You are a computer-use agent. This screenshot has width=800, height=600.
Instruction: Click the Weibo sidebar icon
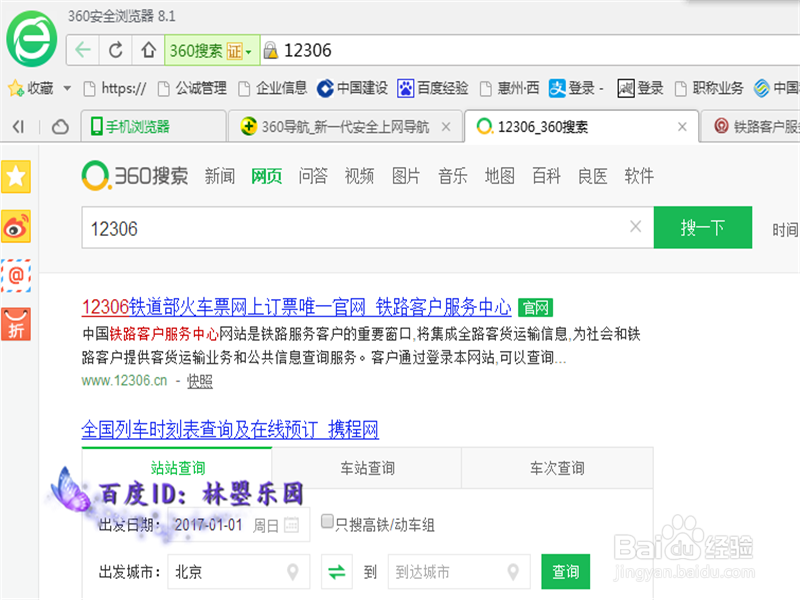(16, 225)
